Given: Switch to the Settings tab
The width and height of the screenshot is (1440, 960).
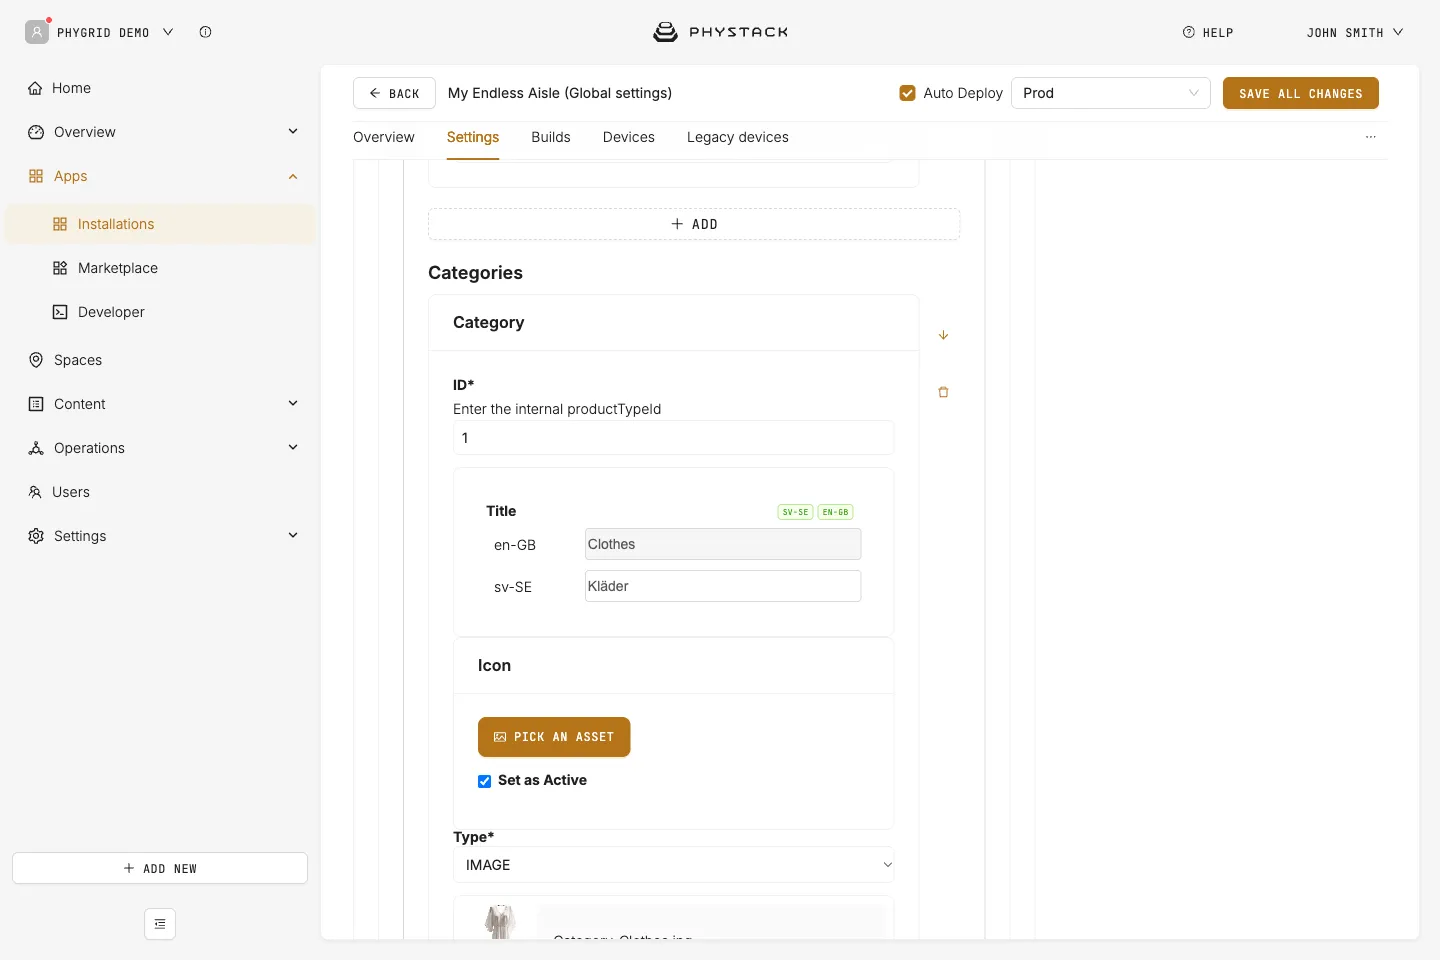Looking at the screenshot, I should (x=473, y=137).
